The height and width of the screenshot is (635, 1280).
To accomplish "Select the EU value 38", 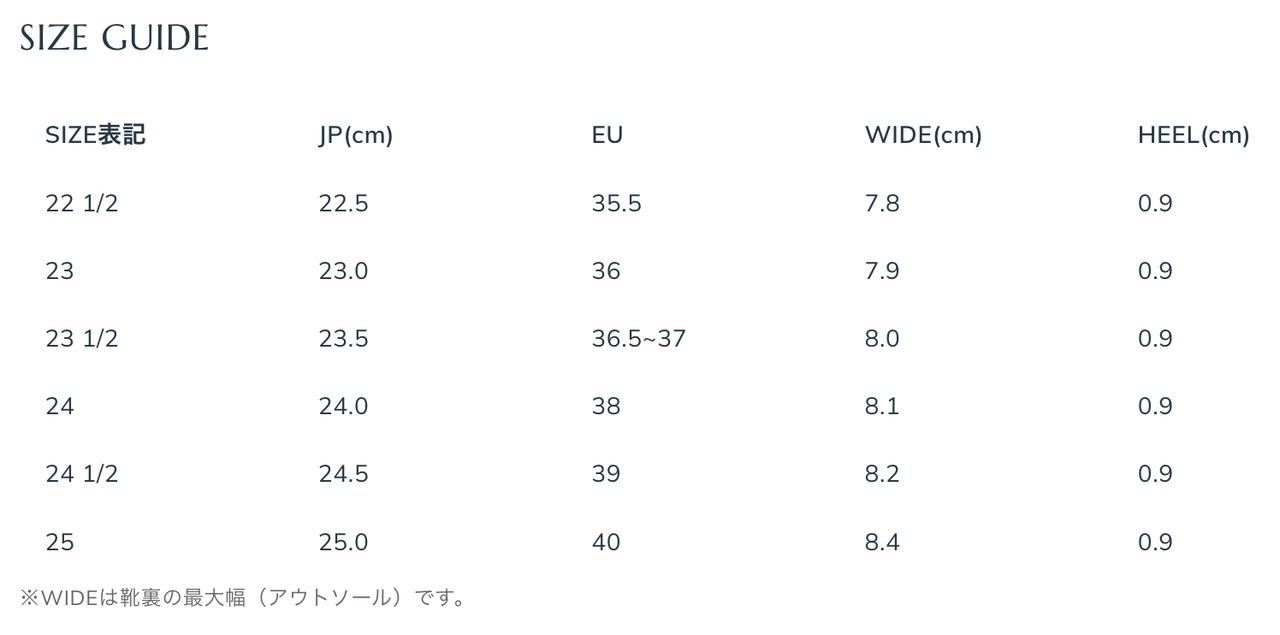I will [606, 406].
